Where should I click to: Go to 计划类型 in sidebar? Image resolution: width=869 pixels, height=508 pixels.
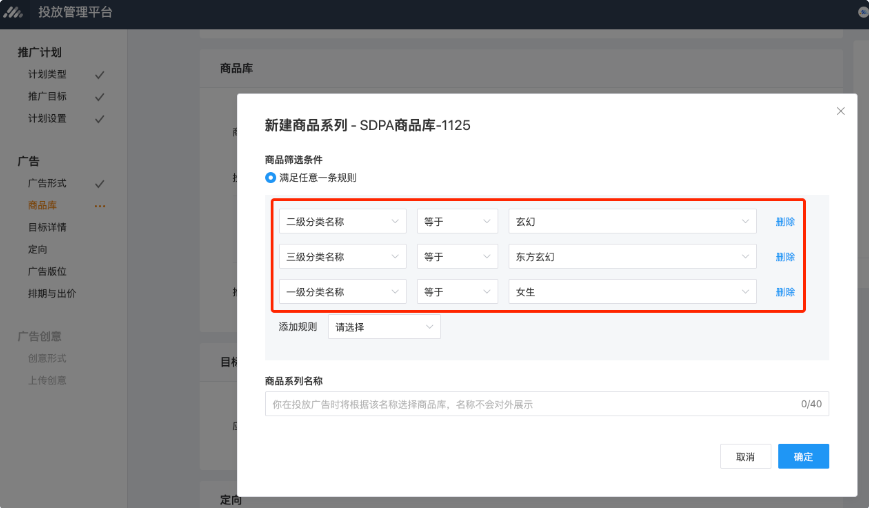tap(47, 74)
